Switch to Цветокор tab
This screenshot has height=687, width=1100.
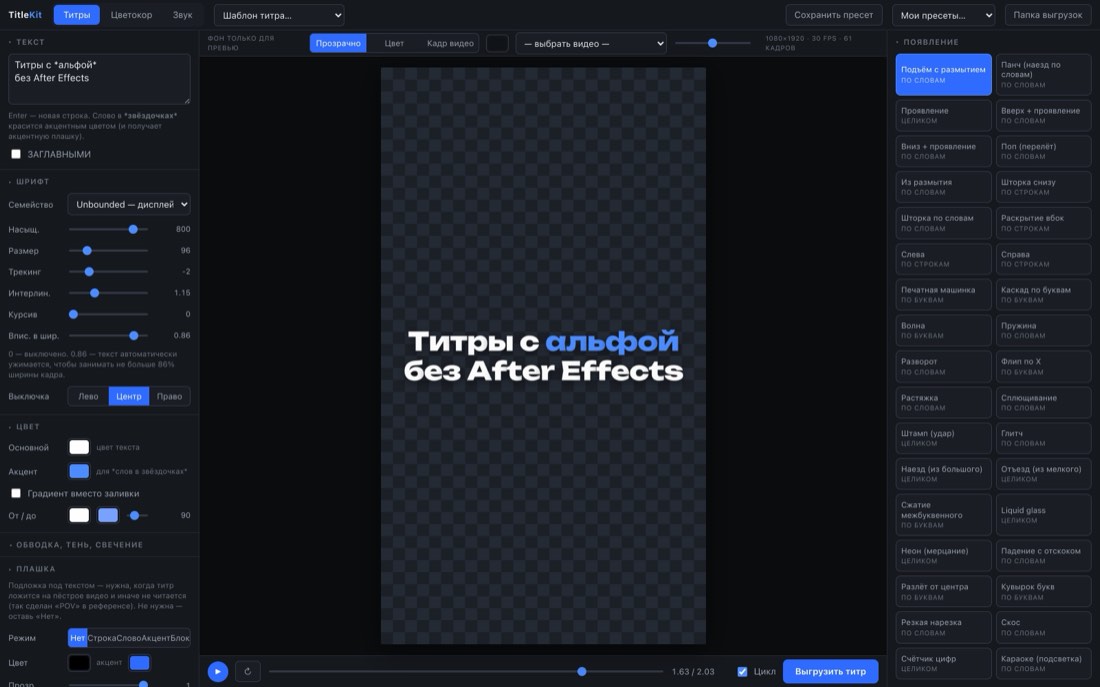131,15
